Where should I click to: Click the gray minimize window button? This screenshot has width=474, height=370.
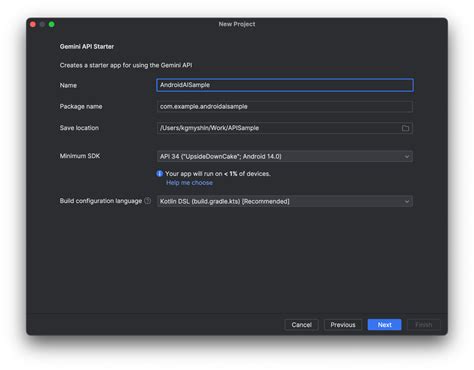42,24
